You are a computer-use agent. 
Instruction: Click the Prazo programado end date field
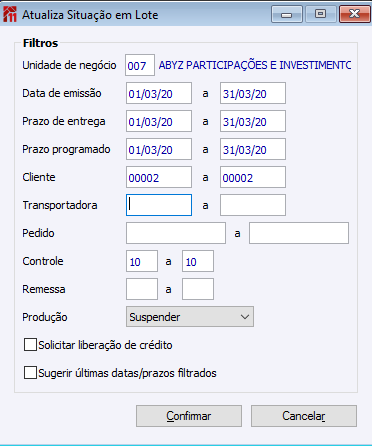click(x=253, y=149)
